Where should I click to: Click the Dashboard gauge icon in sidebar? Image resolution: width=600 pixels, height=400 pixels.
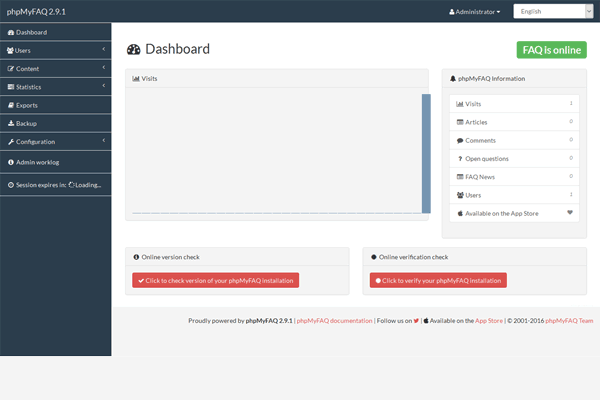(x=11, y=33)
